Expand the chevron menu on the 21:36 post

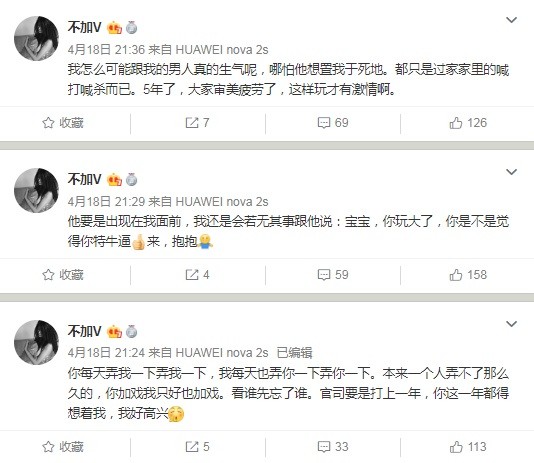coord(512,20)
